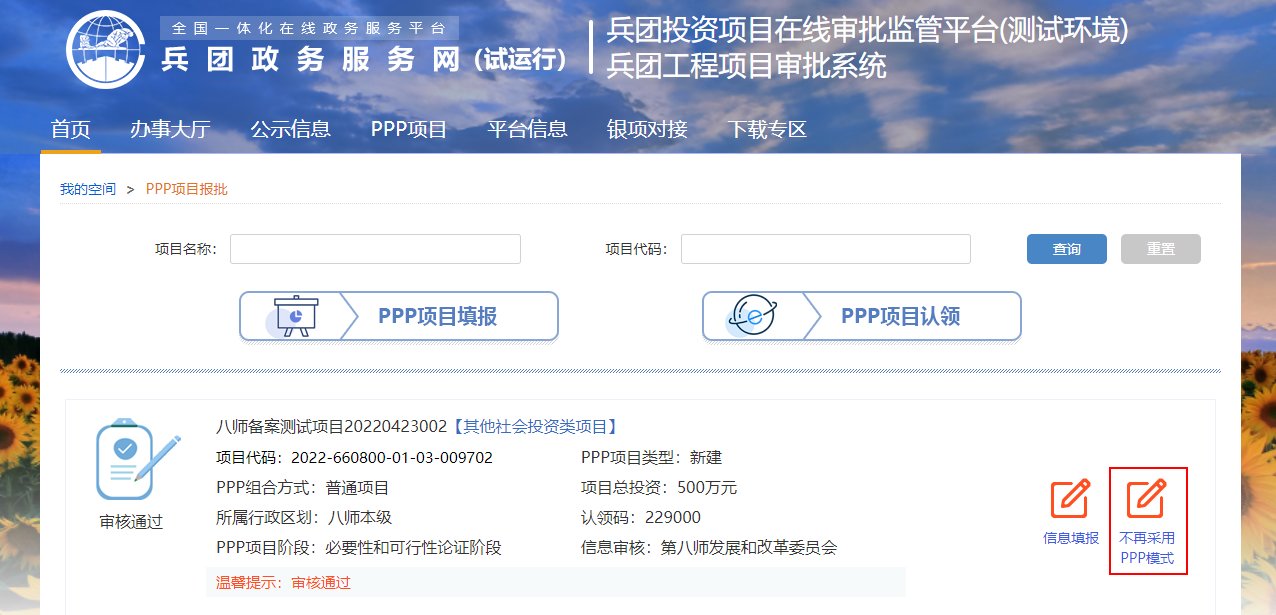Screen dimensions: 1276x615
Task: Focus the 项目代码 input field
Action: 825,249
